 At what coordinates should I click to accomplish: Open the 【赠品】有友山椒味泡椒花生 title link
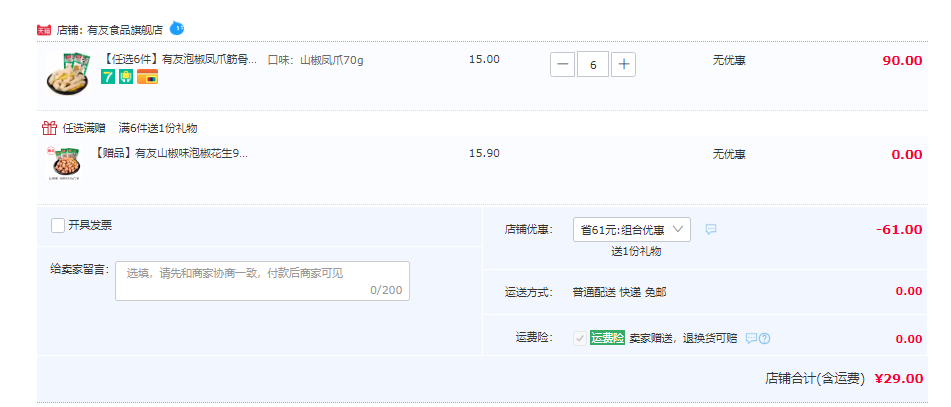(171, 153)
